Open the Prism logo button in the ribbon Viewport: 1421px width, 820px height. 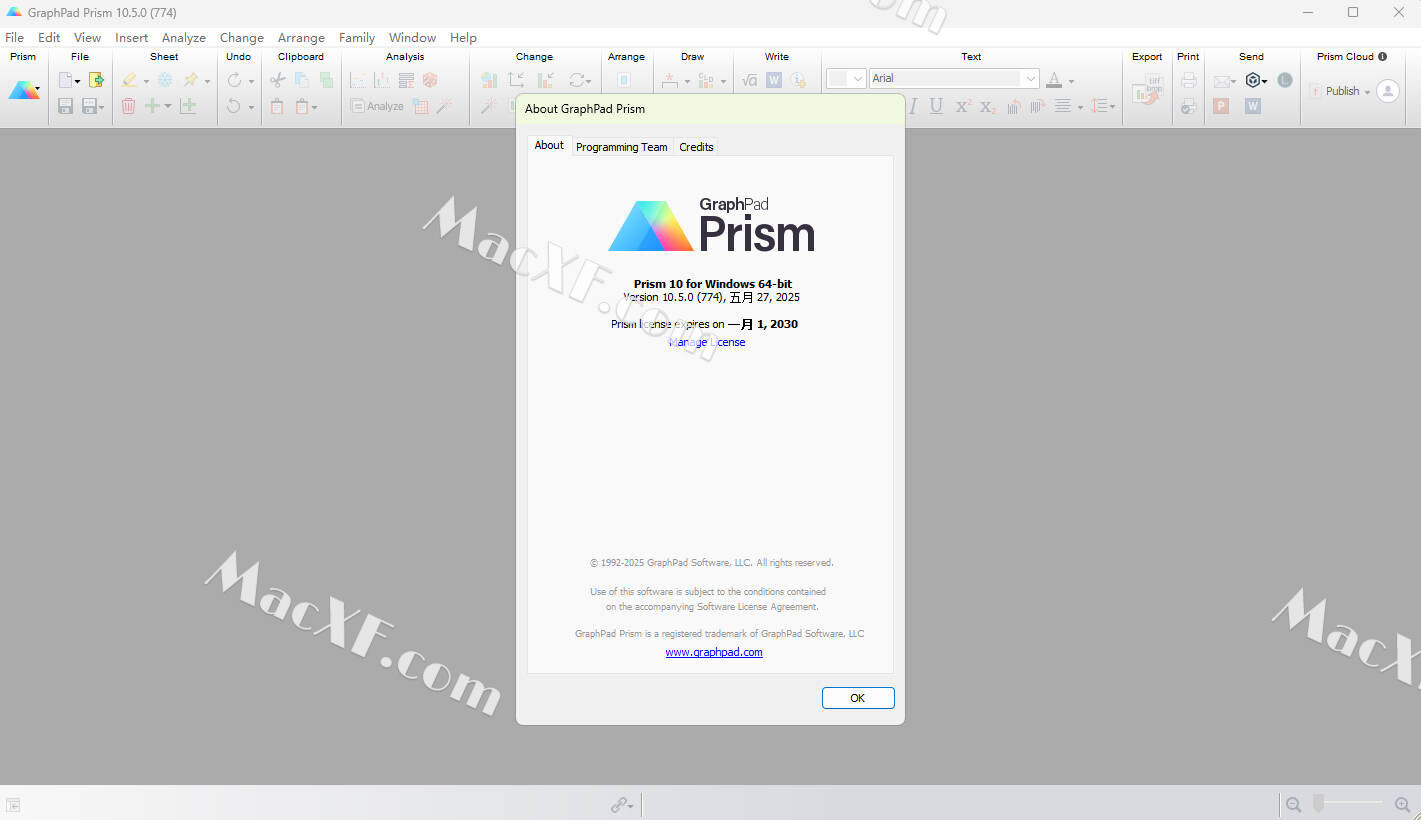[x=24, y=90]
